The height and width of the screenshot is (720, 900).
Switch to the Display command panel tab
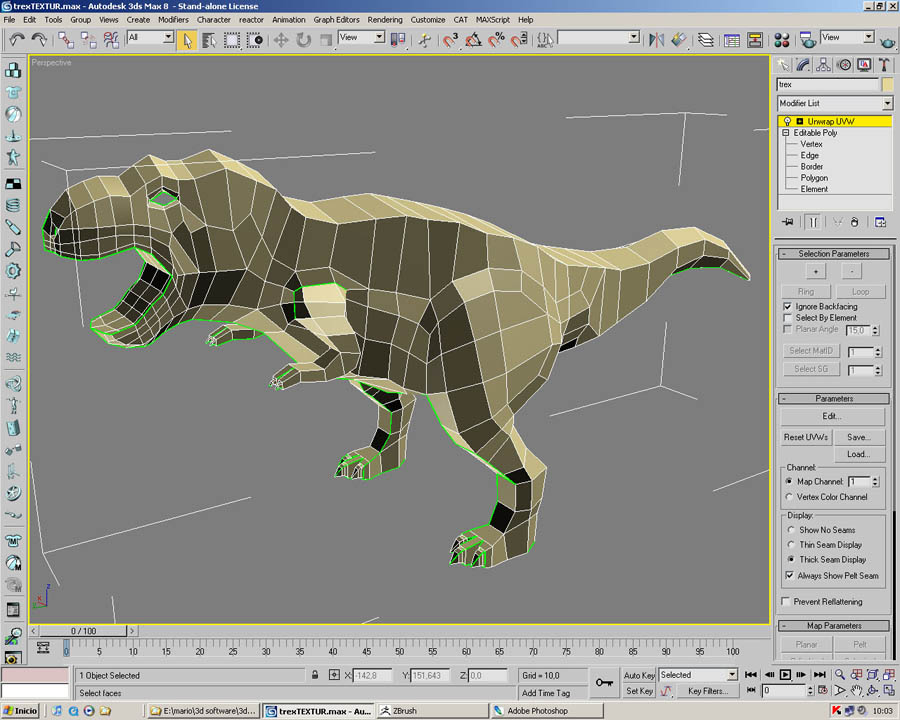point(864,64)
